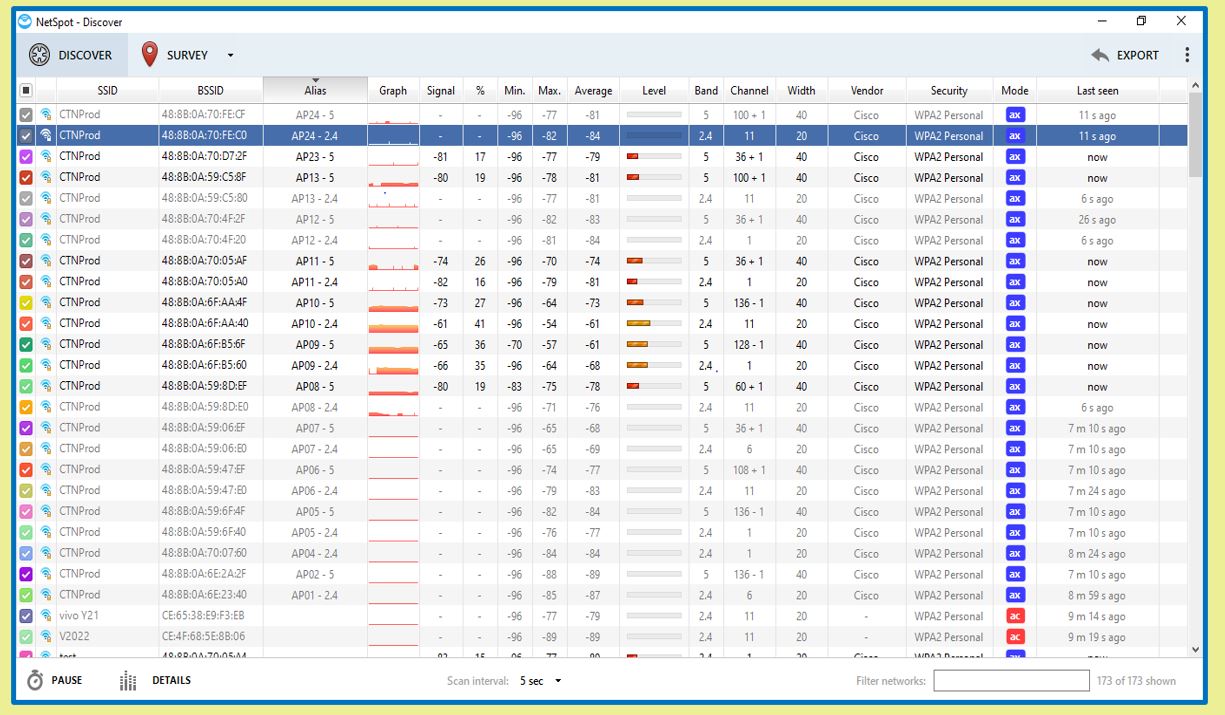This screenshot has width=1225, height=715.
Task: Click the Discover radar icon
Action: click(x=39, y=55)
